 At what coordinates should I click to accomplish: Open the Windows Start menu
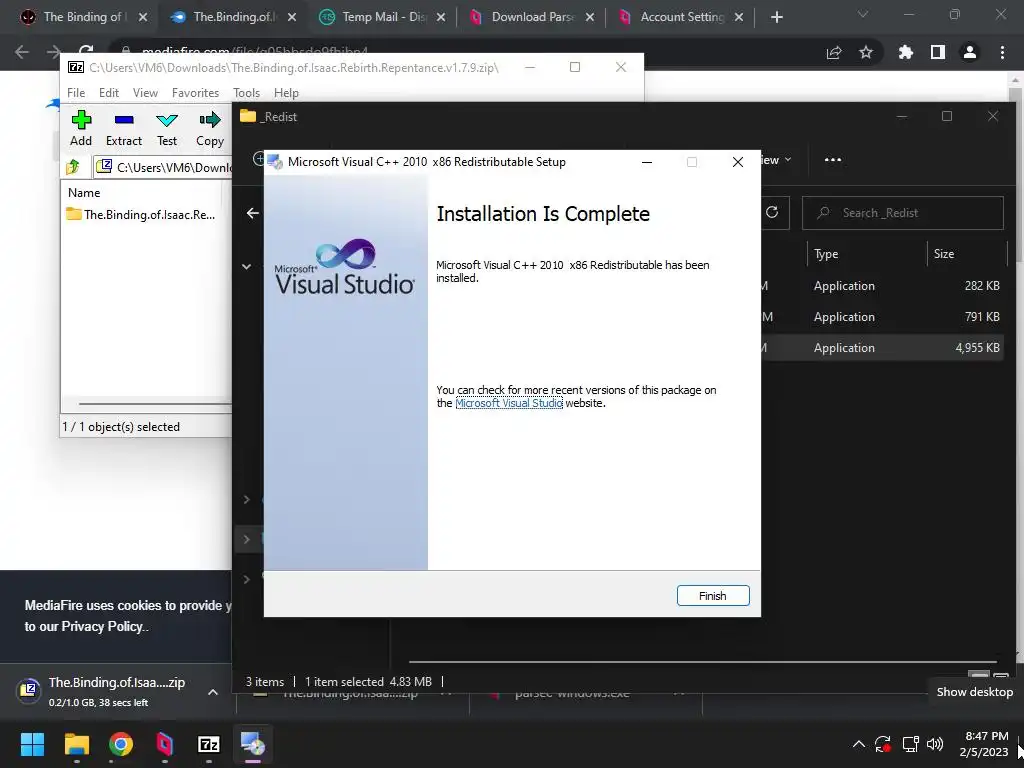pyautogui.click(x=32, y=744)
